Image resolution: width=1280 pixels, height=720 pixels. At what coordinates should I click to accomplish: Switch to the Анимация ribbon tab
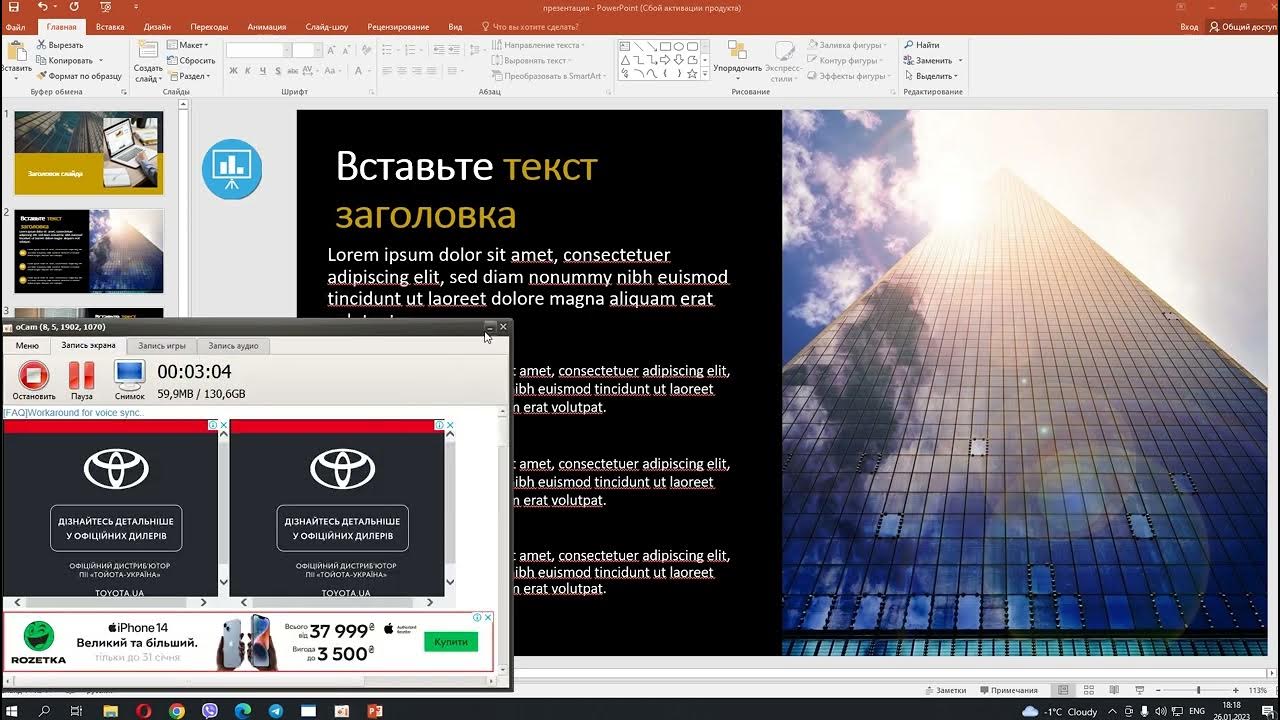point(267,27)
